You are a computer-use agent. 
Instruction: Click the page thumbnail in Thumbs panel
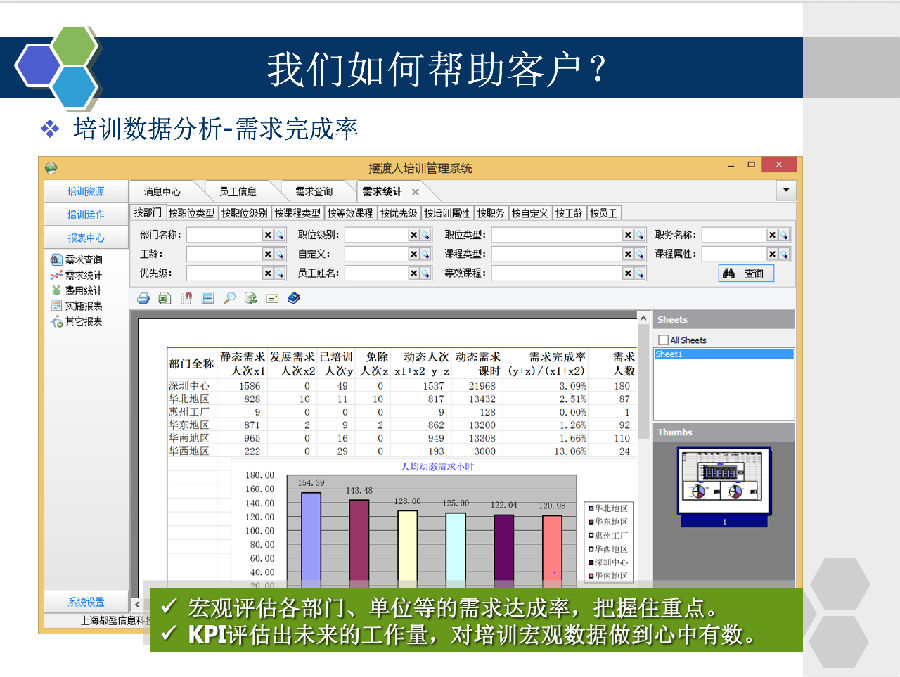click(x=724, y=481)
